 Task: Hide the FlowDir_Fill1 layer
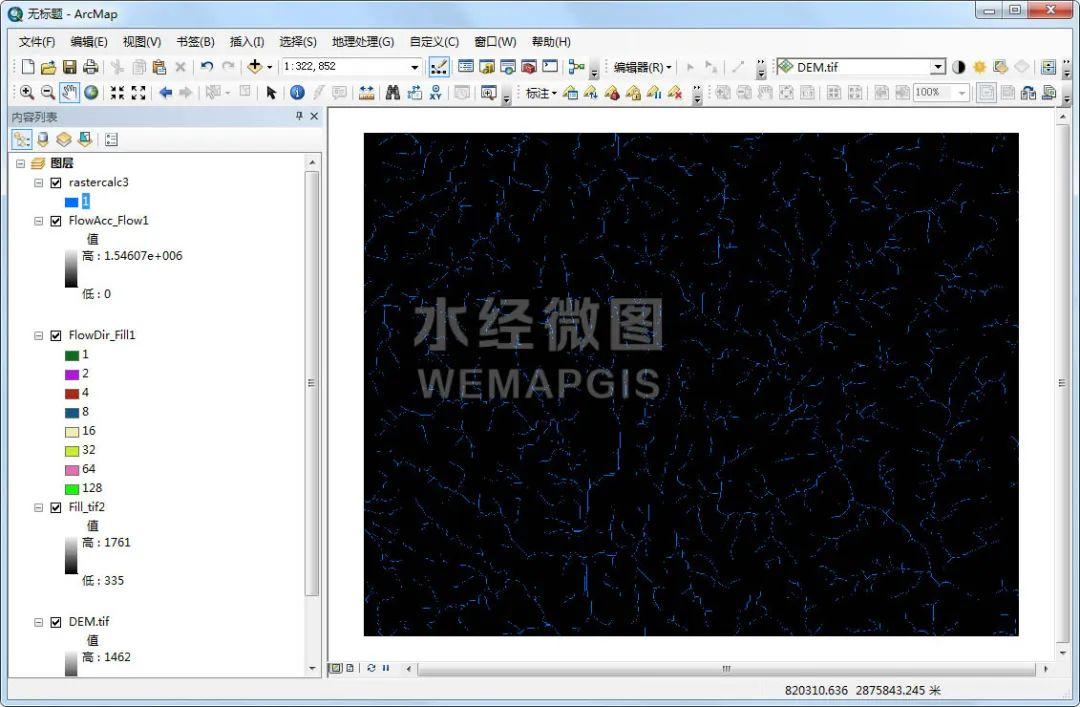pyautogui.click(x=56, y=336)
